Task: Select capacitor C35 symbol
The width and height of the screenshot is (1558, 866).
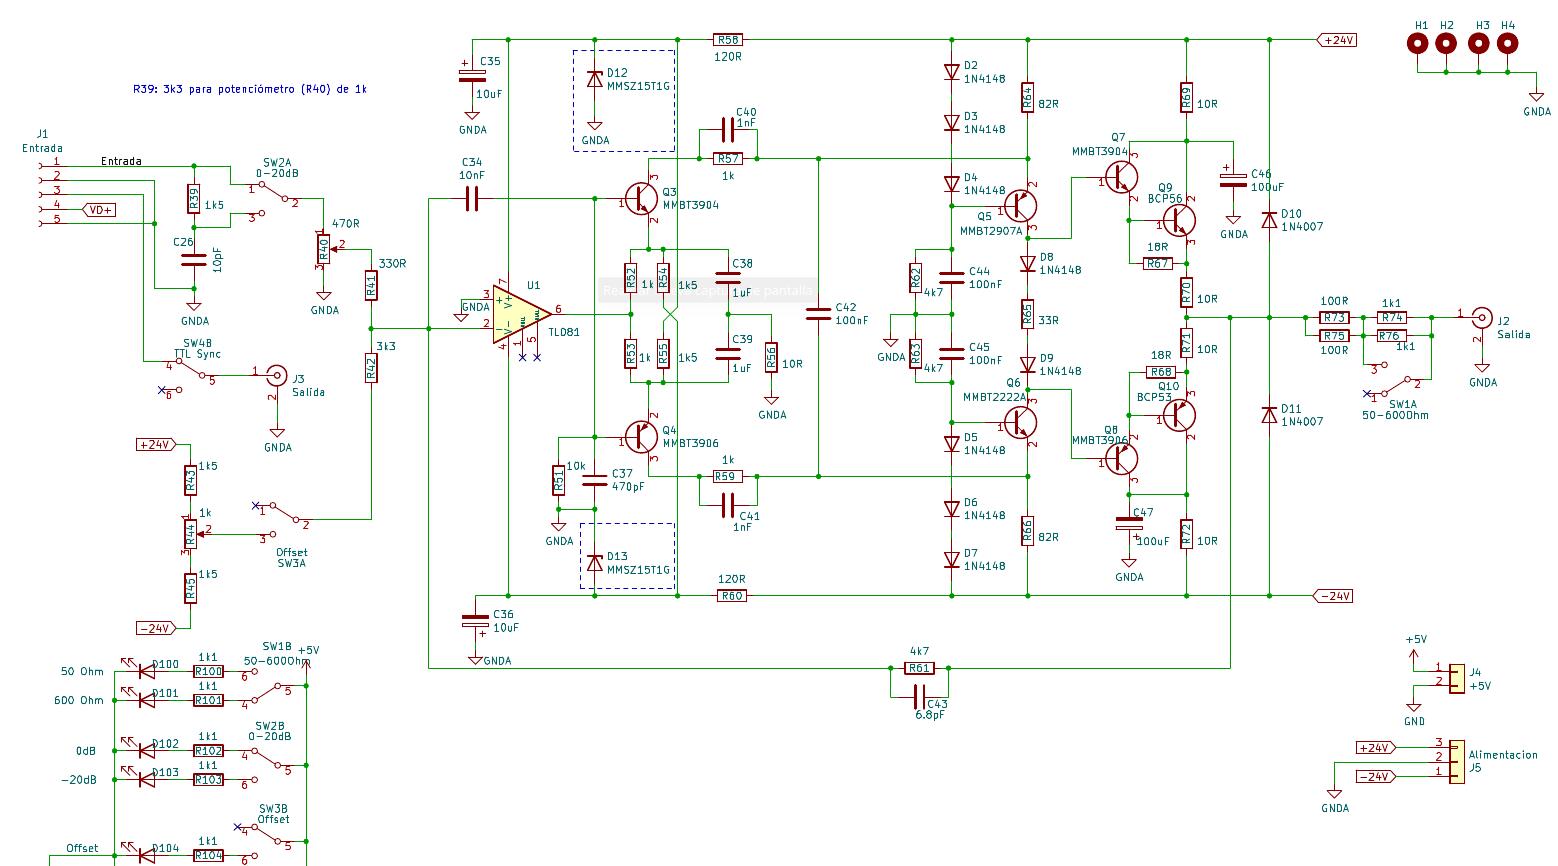Action: point(473,75)
